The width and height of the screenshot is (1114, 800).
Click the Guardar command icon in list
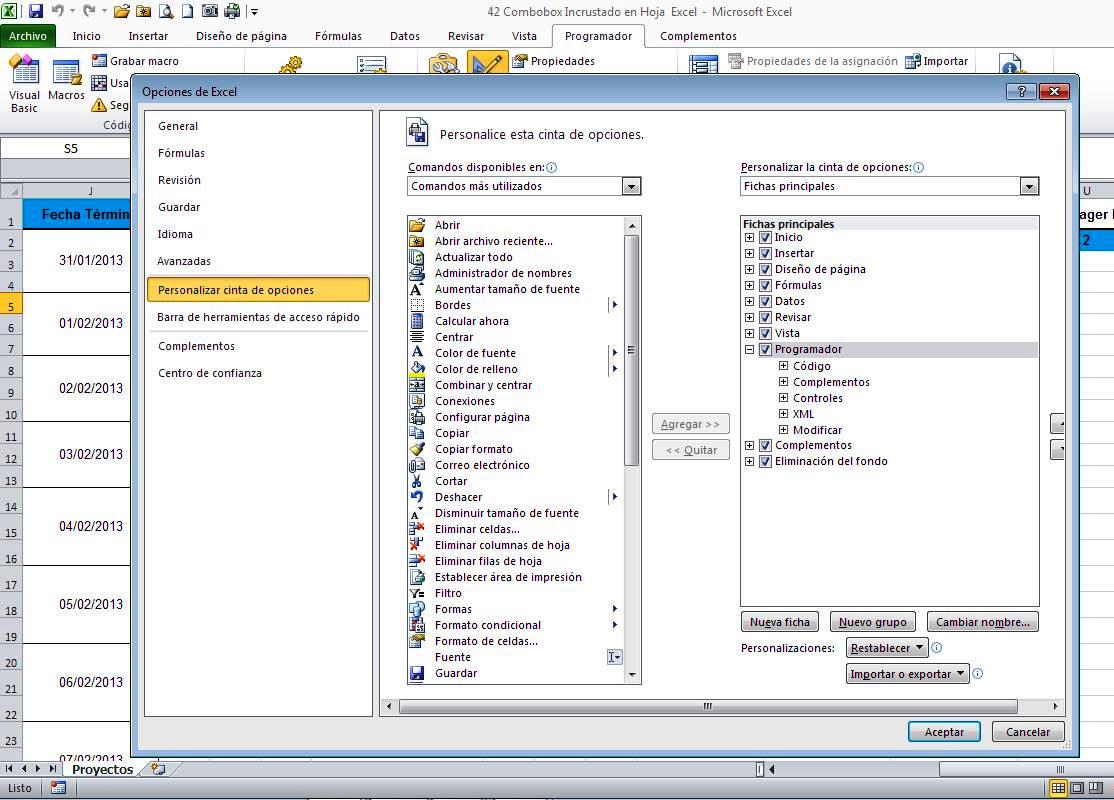417,673
